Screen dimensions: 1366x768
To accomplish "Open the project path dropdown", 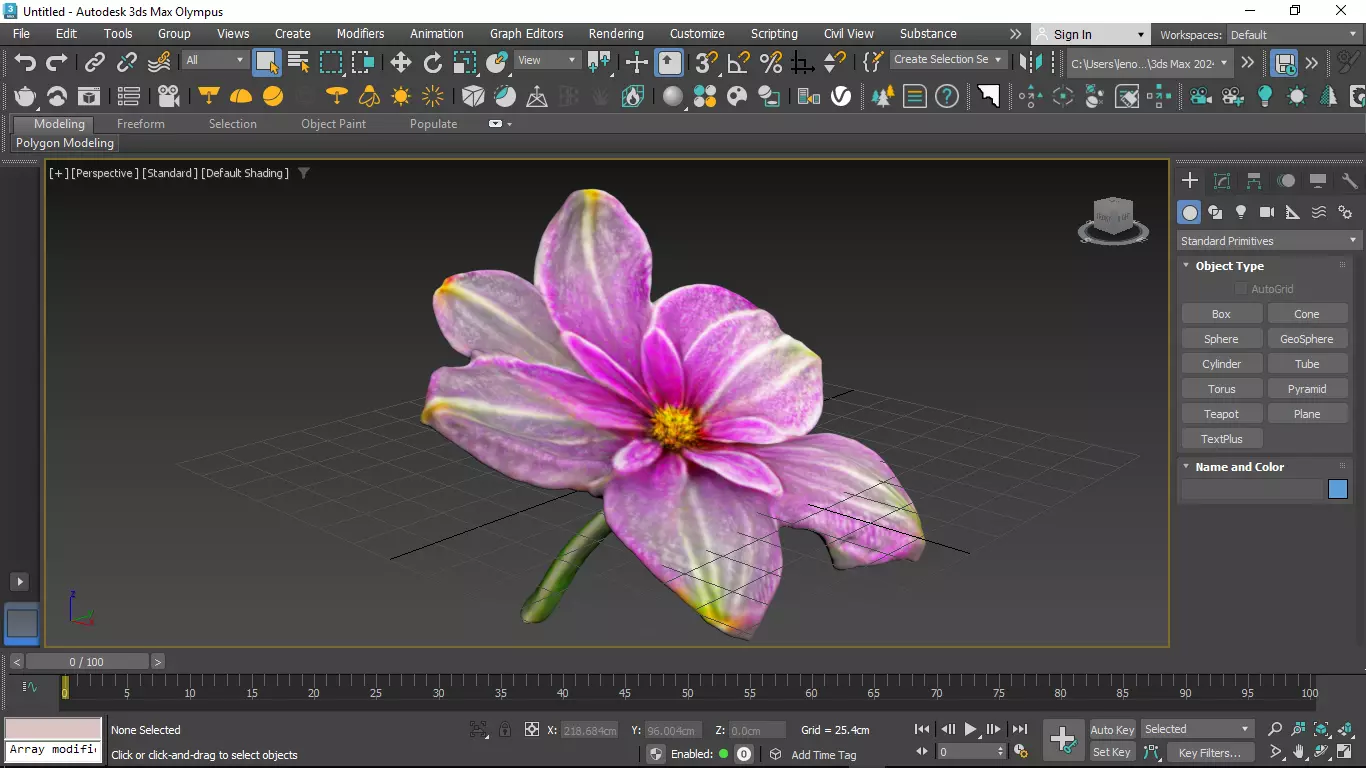I will [1150, 63].
